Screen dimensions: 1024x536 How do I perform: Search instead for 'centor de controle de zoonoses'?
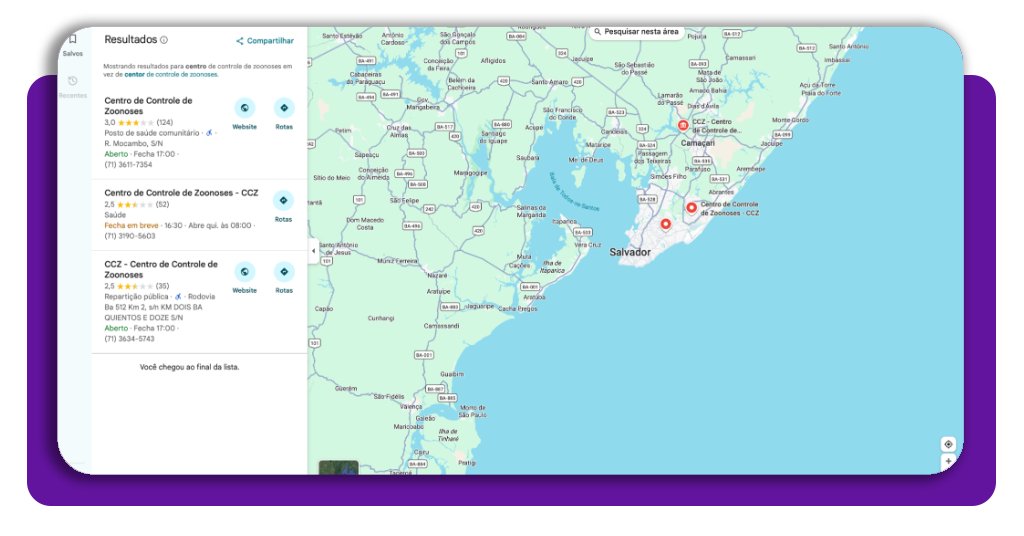pos(170,74)
